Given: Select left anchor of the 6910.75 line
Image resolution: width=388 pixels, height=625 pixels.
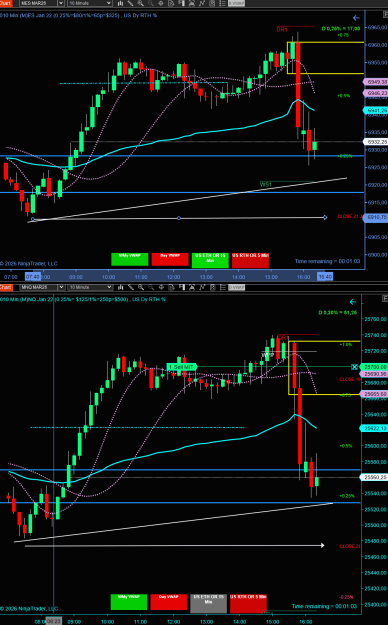Looking at the screenshot, I should 33,219.
